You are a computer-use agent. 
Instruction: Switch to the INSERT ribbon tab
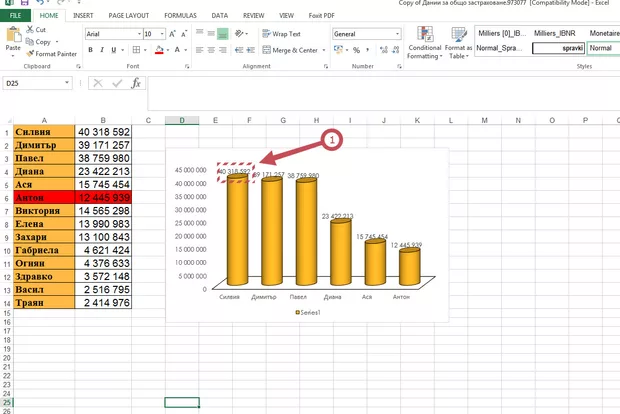(84, 16)
